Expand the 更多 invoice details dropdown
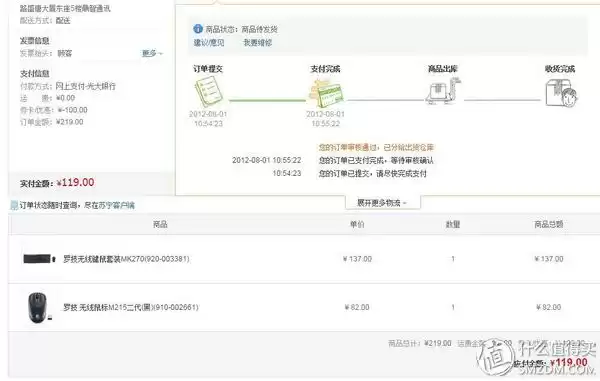Screen dimensions: 600x381 tap(152, 54)
